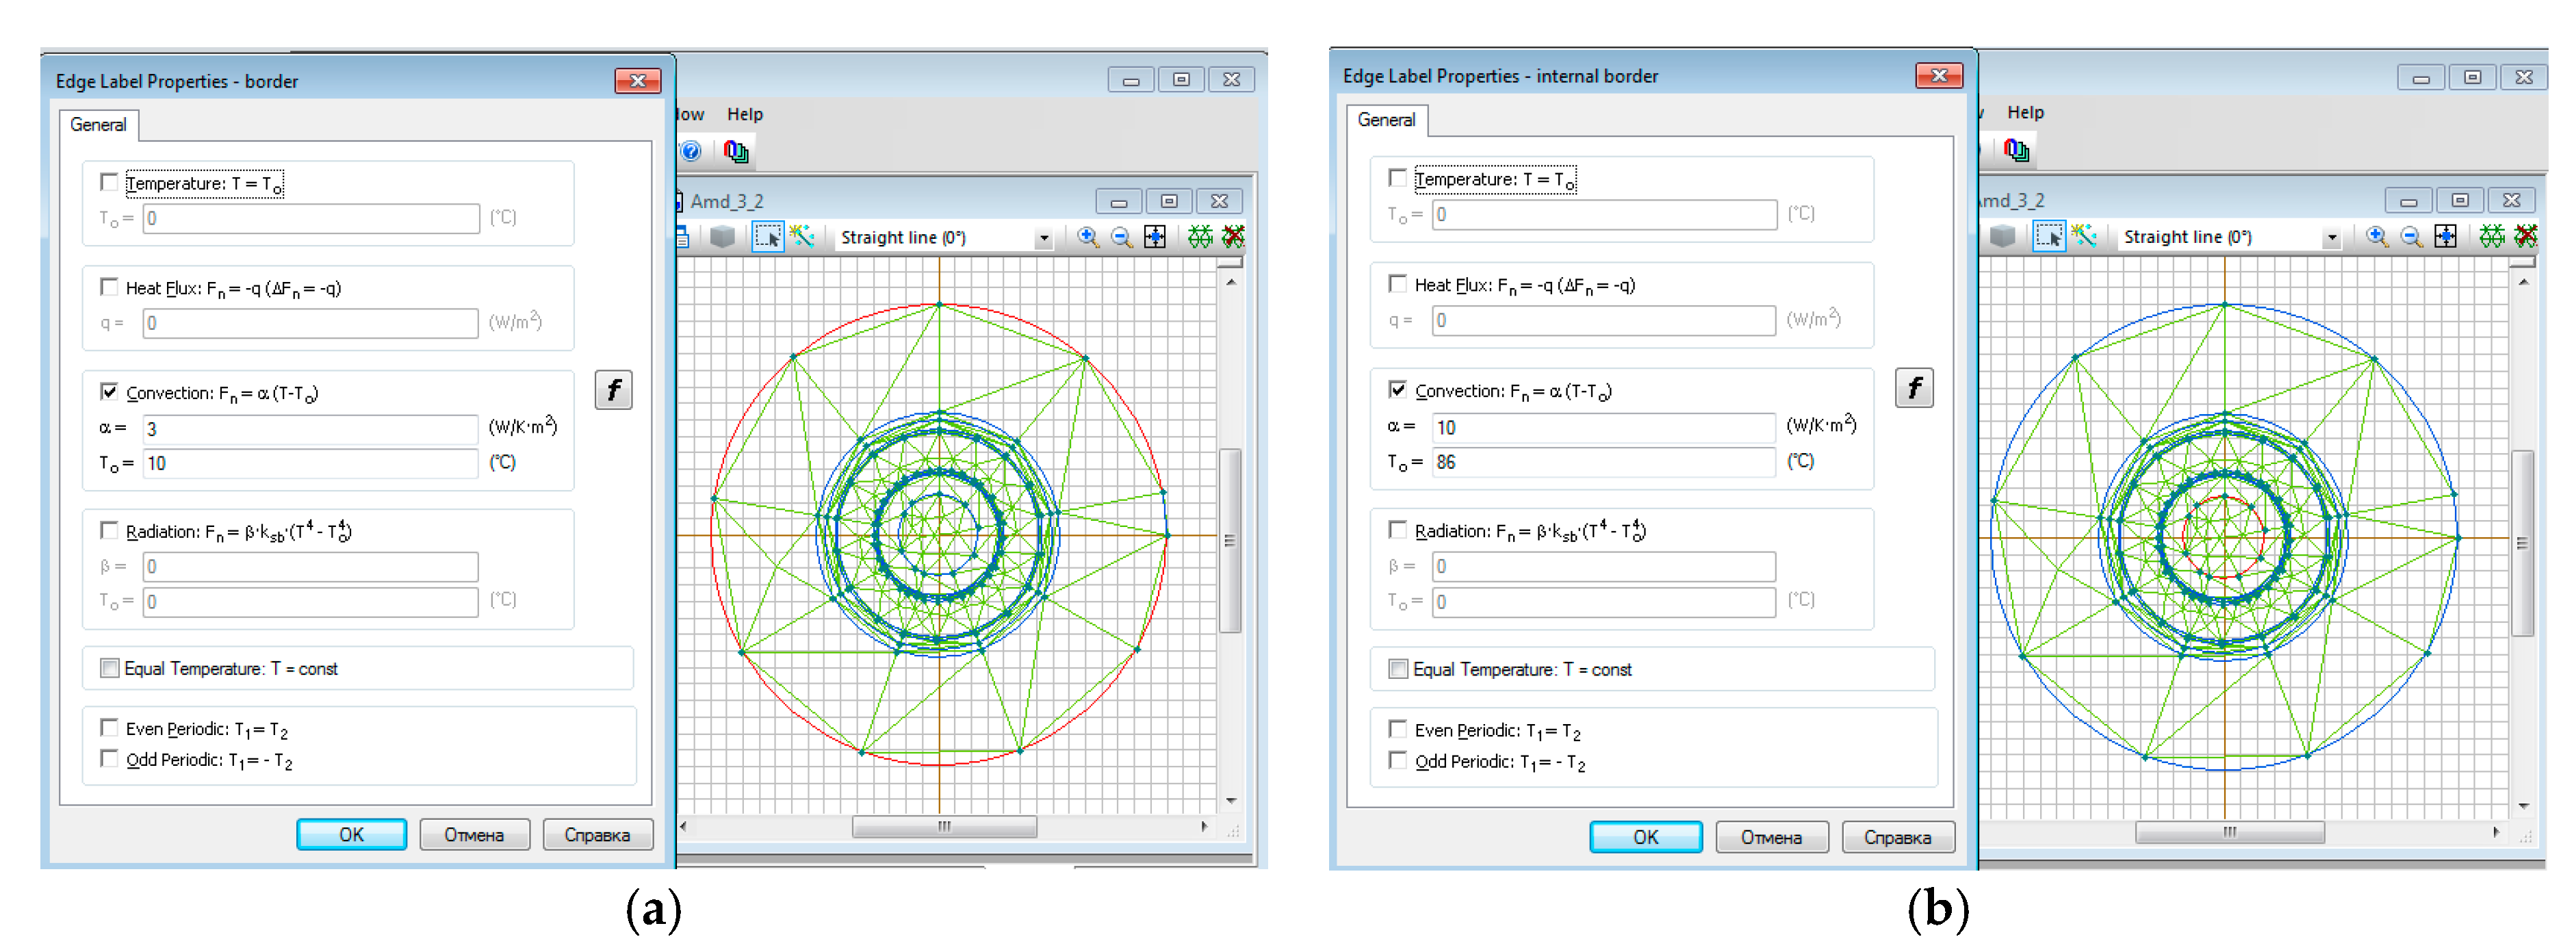
Task: Enable Radiation checkbox in internal border dialog
Action: click(1398, 530)
